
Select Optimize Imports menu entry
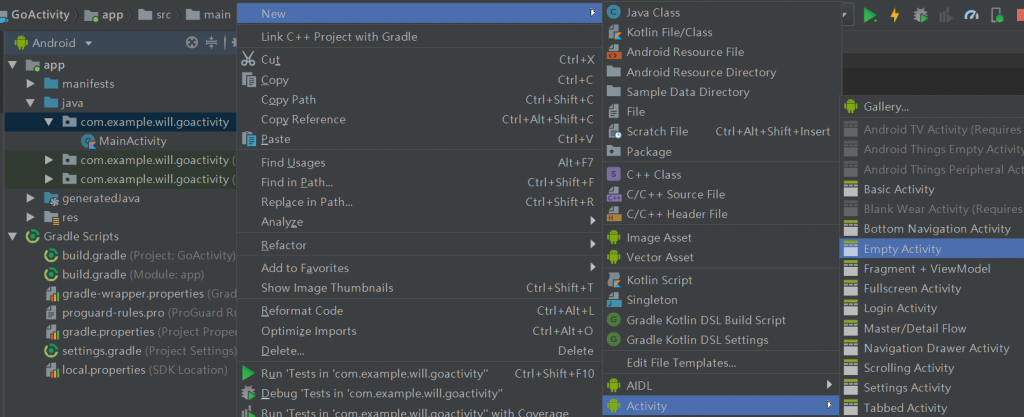pos(418,331)
